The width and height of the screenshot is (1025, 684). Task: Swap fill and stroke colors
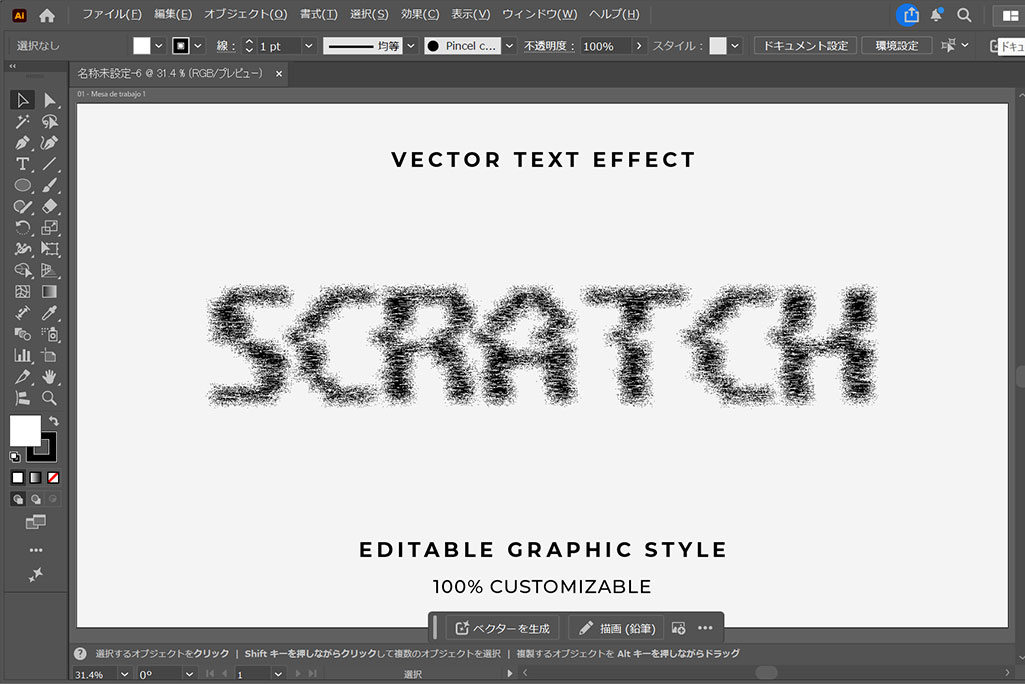54,421
